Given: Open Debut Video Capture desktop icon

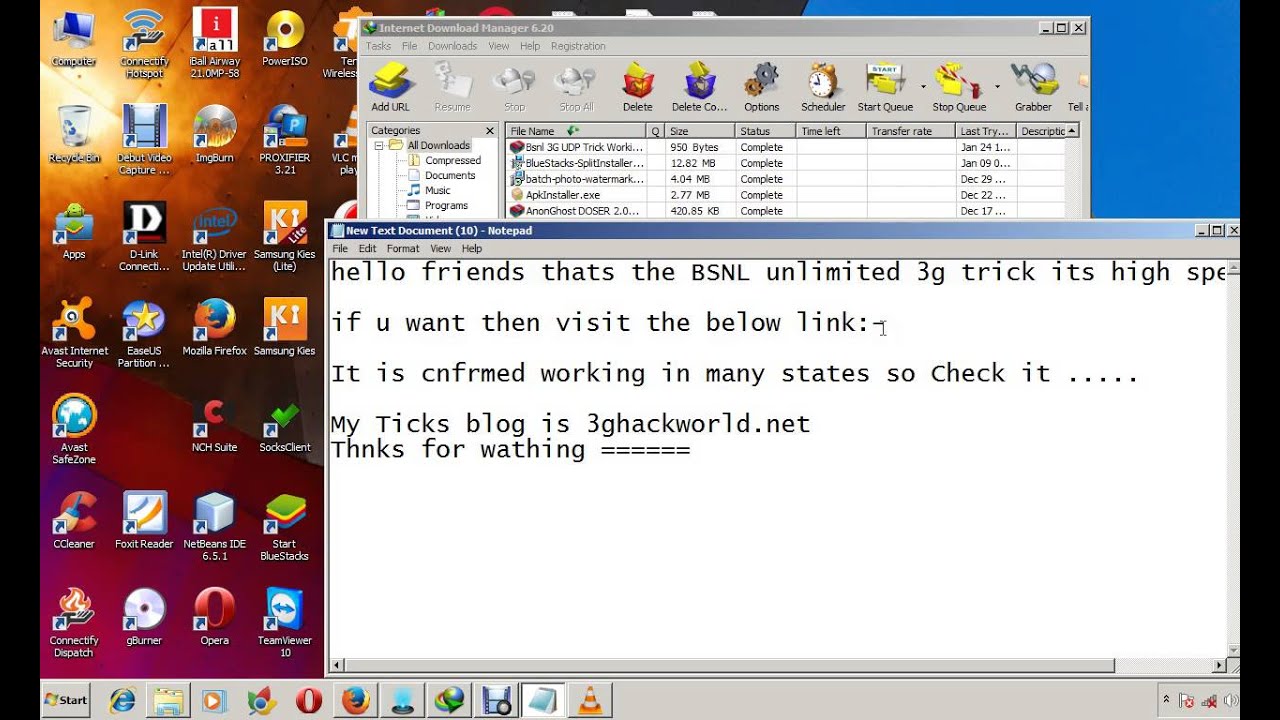Looking at the screenshot, I should pyautogui.click(x=144, y=140).
